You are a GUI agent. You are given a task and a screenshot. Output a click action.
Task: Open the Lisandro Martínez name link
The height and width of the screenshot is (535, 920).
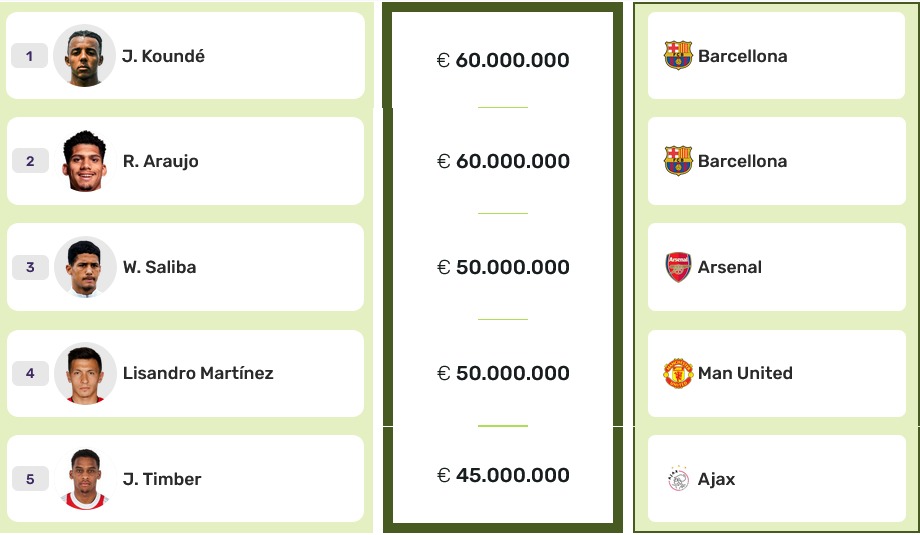tap(198, 373)
